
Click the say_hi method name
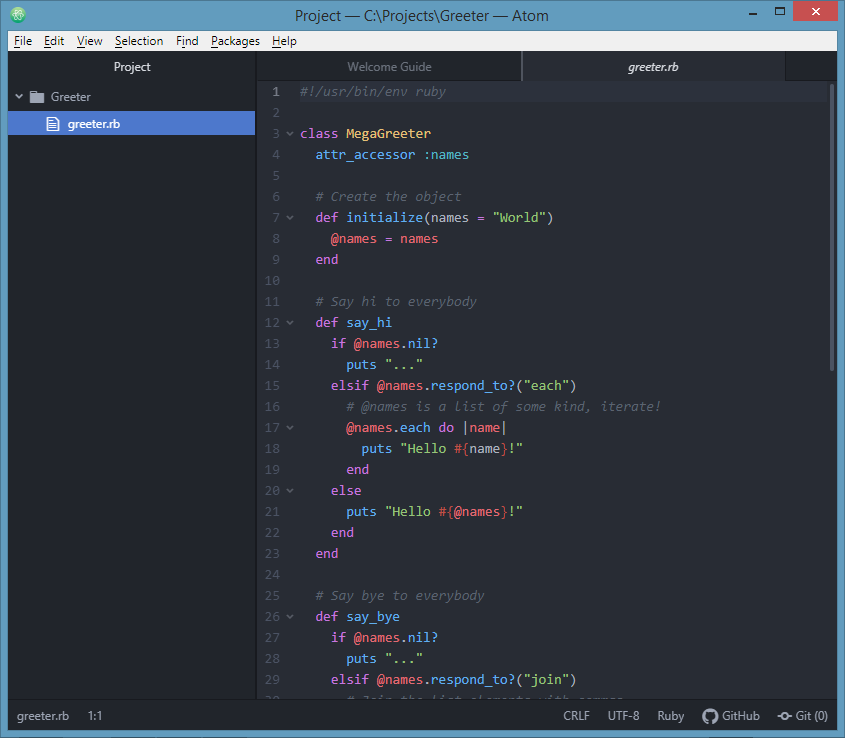(369, 323)
